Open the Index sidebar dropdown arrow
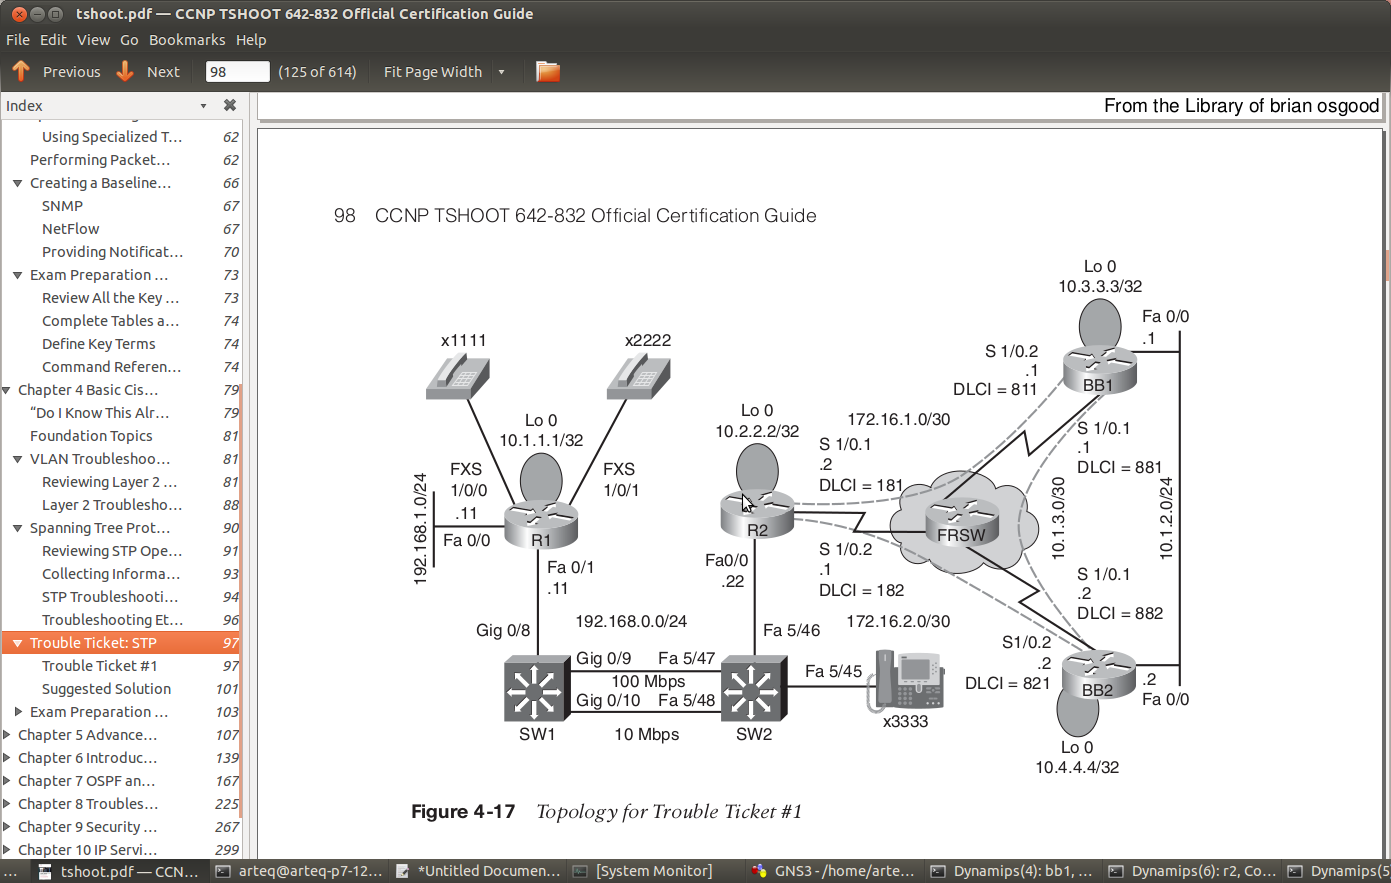Image resolution: width=1391 pixels, height=883 pixels. tap(203, 106)
